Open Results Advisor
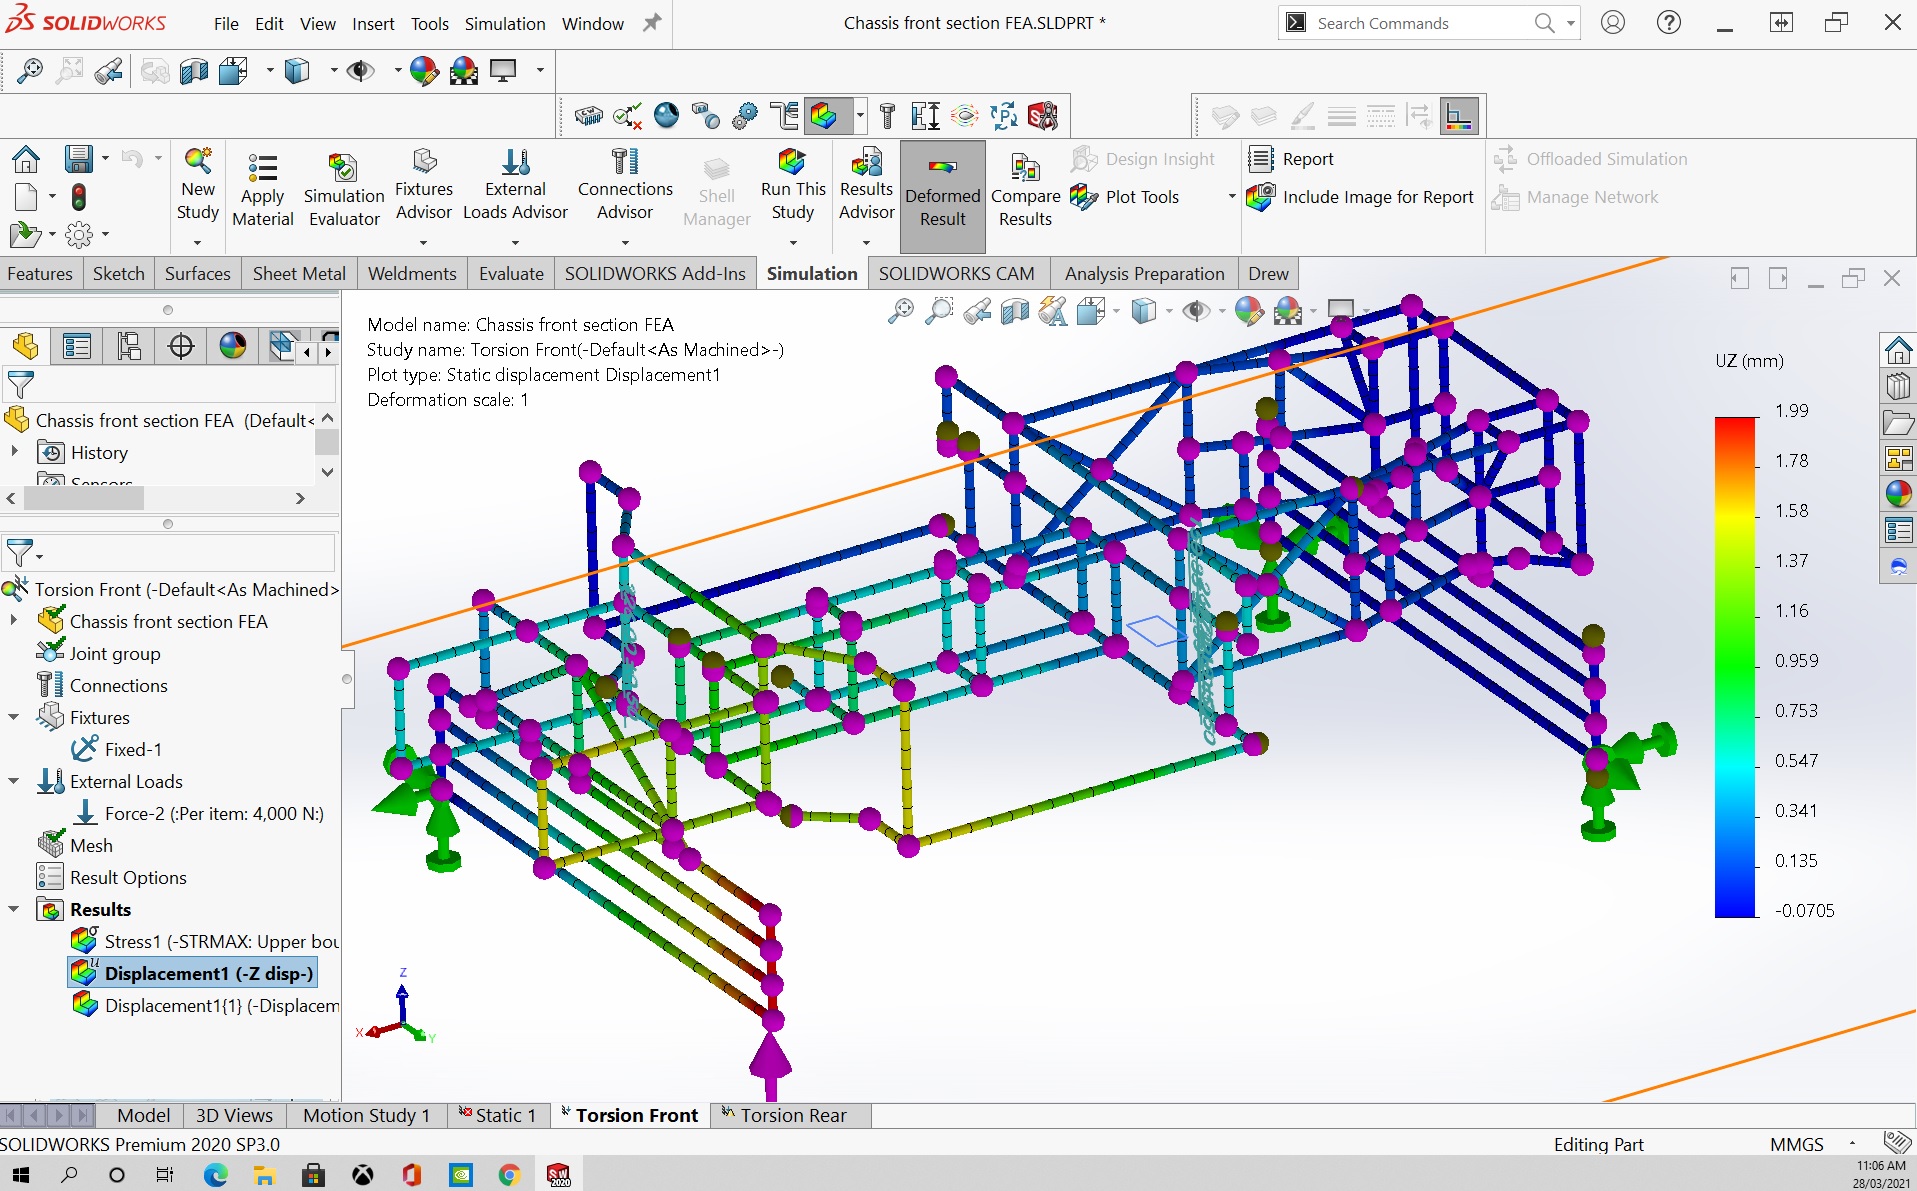The width and height of the screenshot is (1917, 1191). tap(867, 186)
